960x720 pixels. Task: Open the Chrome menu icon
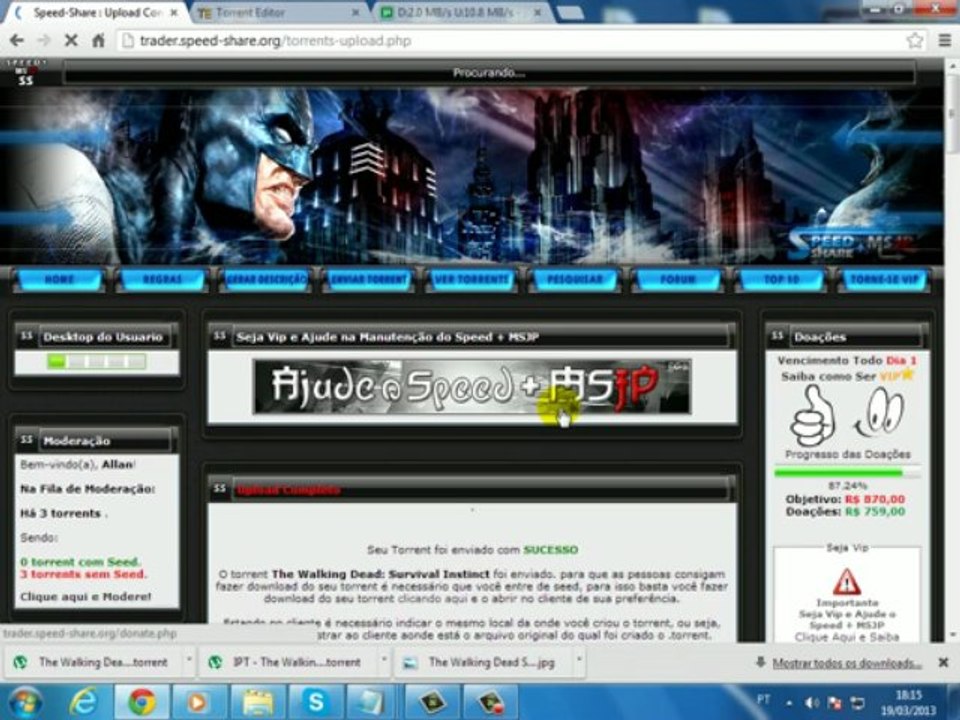pyautogui.click(x=945, y=41)
